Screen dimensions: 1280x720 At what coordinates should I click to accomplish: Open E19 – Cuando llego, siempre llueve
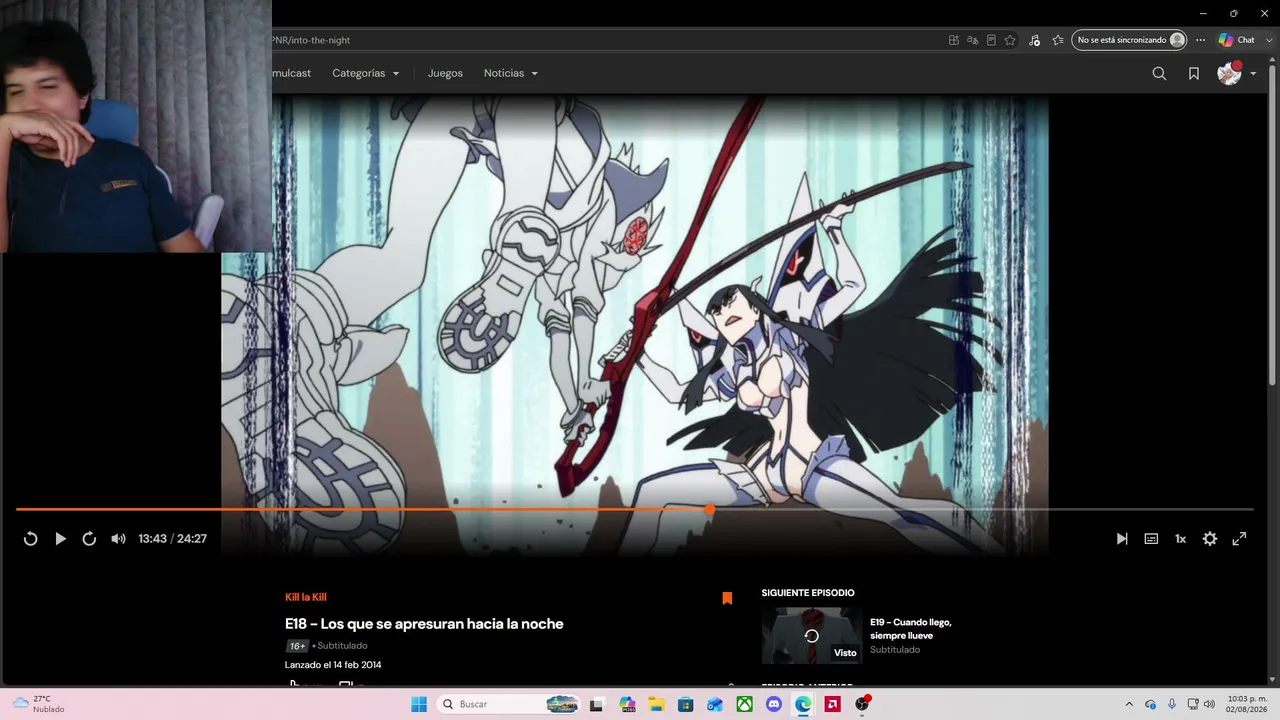coord(911,629)
